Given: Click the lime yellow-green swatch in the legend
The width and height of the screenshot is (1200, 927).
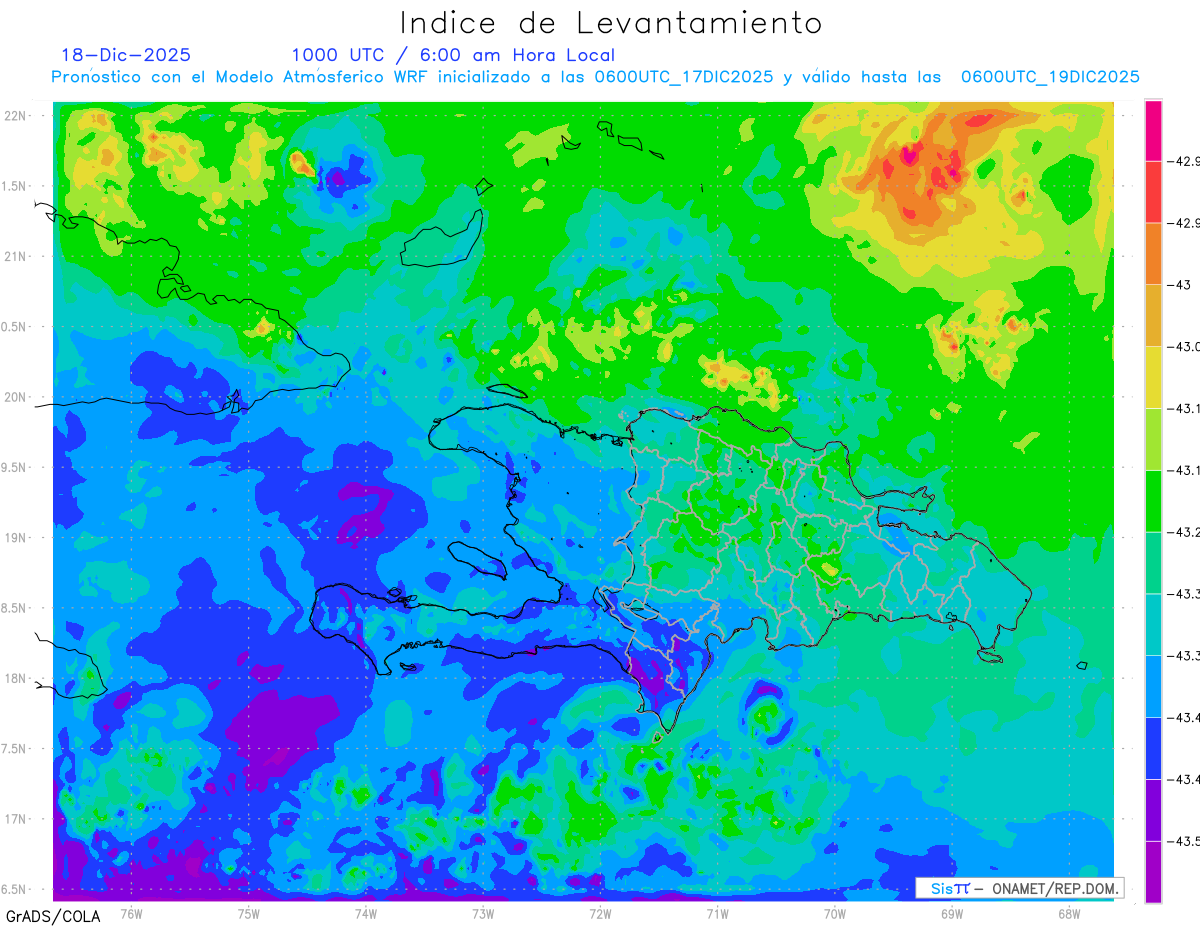Looking at the screenshot, I should coord(1153,439).
